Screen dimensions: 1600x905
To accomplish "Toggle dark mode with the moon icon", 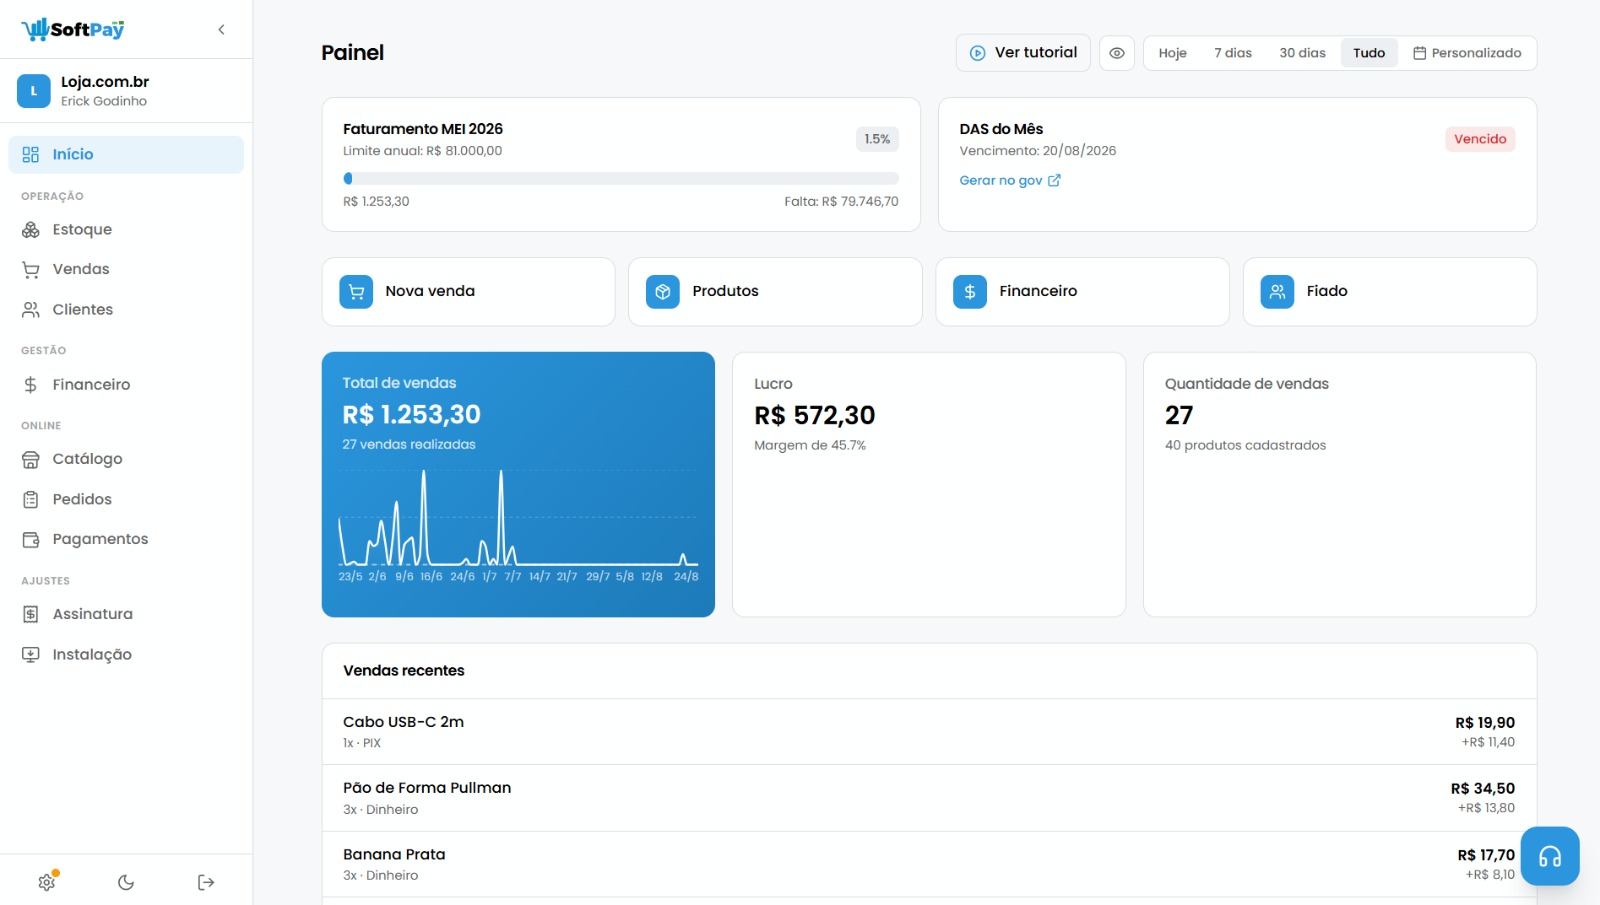I will tap(126, 882).
